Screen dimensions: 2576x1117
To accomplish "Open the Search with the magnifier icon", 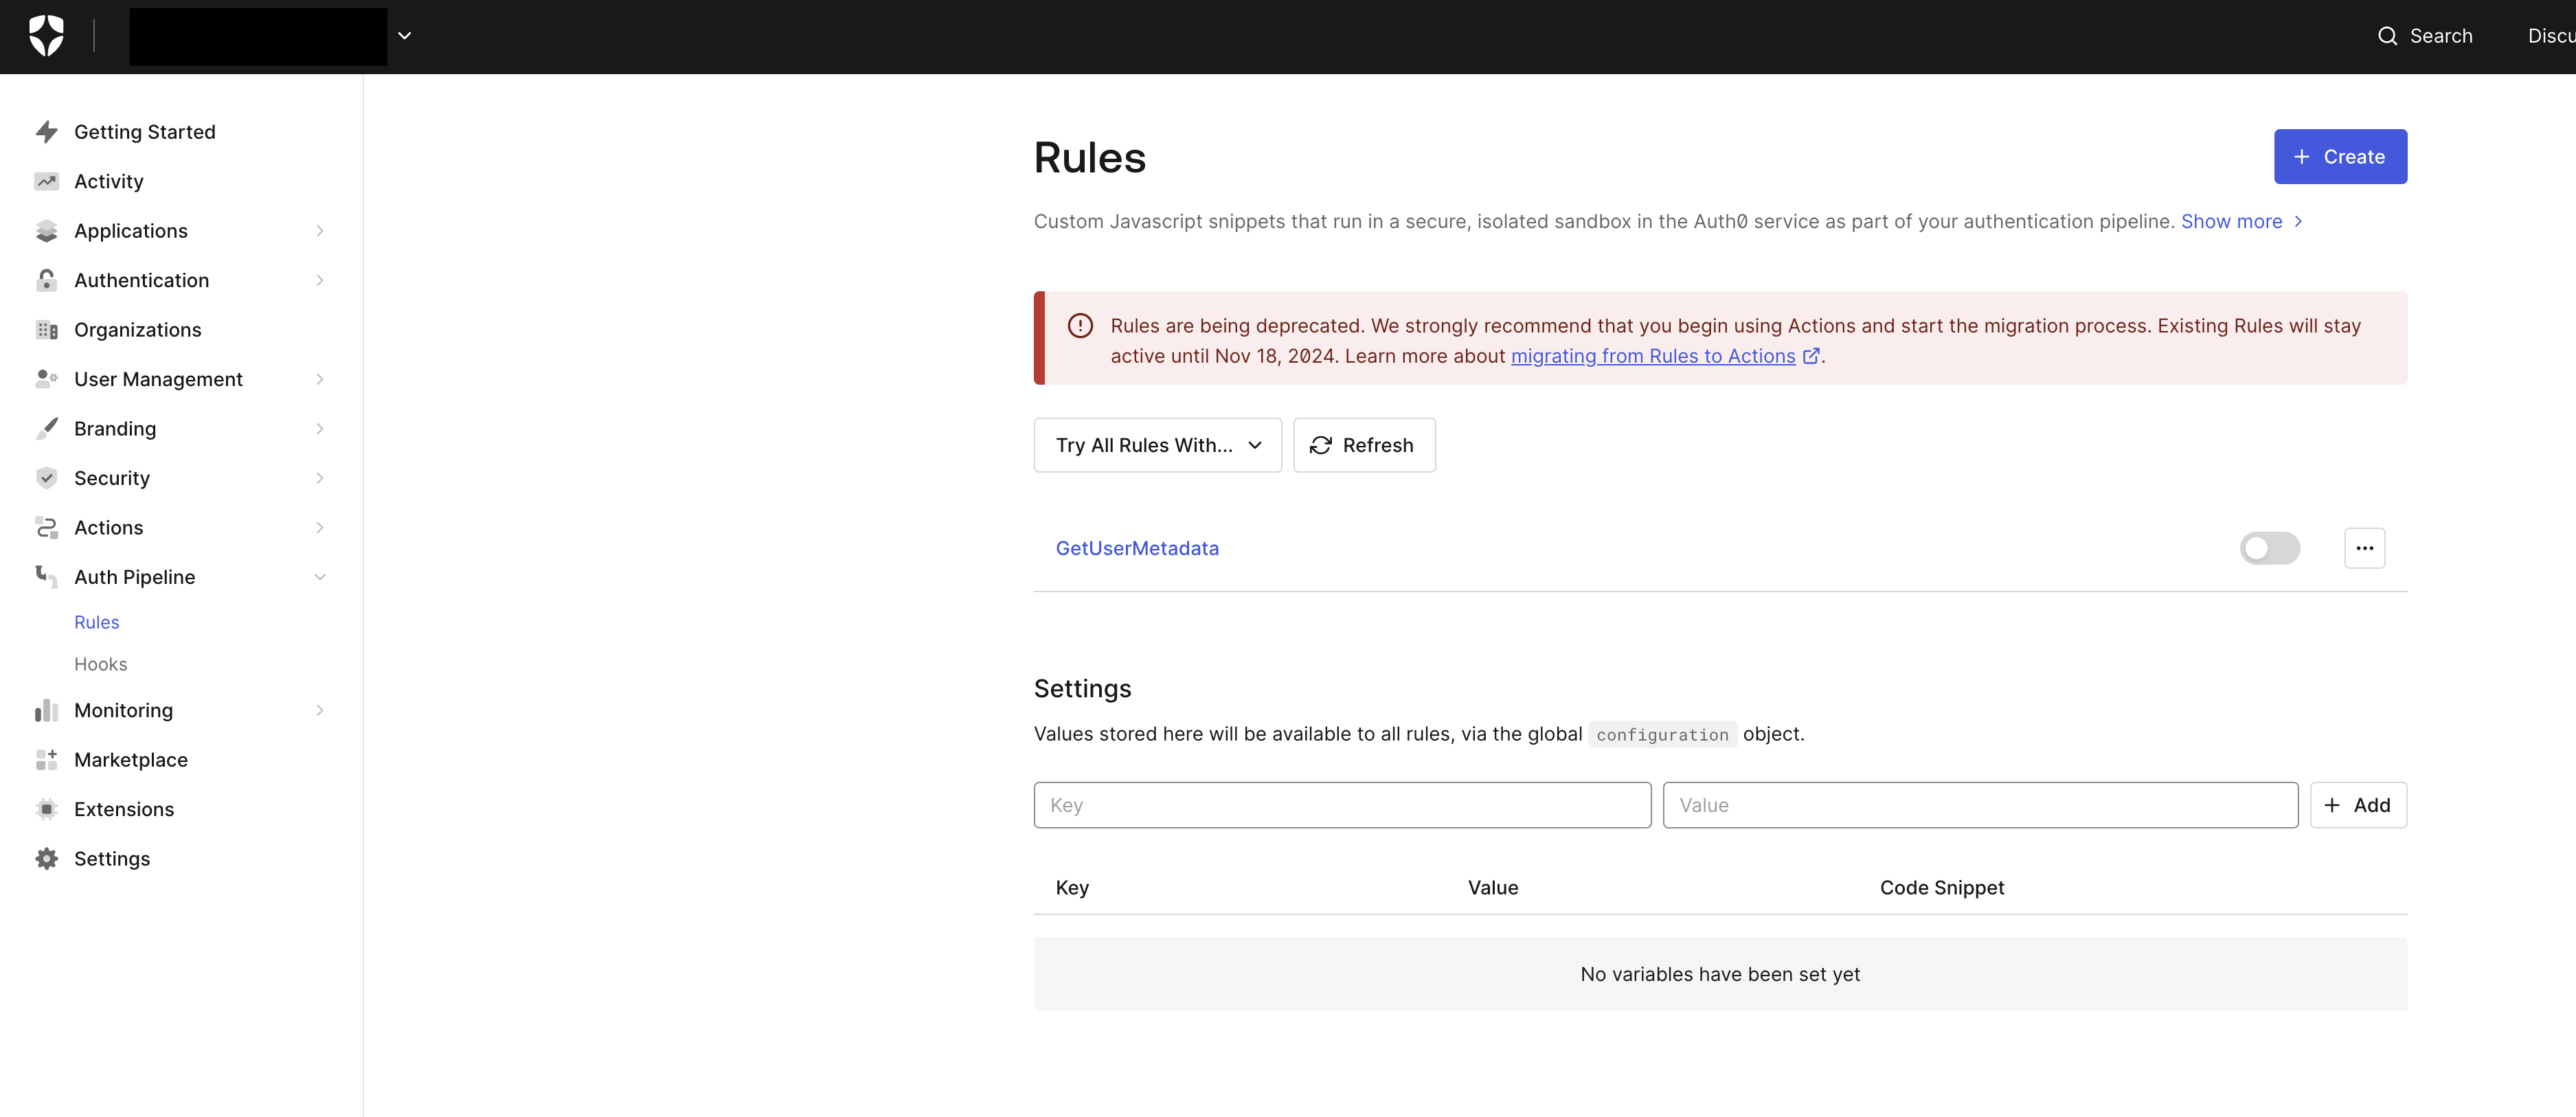I will point(2388,36).
